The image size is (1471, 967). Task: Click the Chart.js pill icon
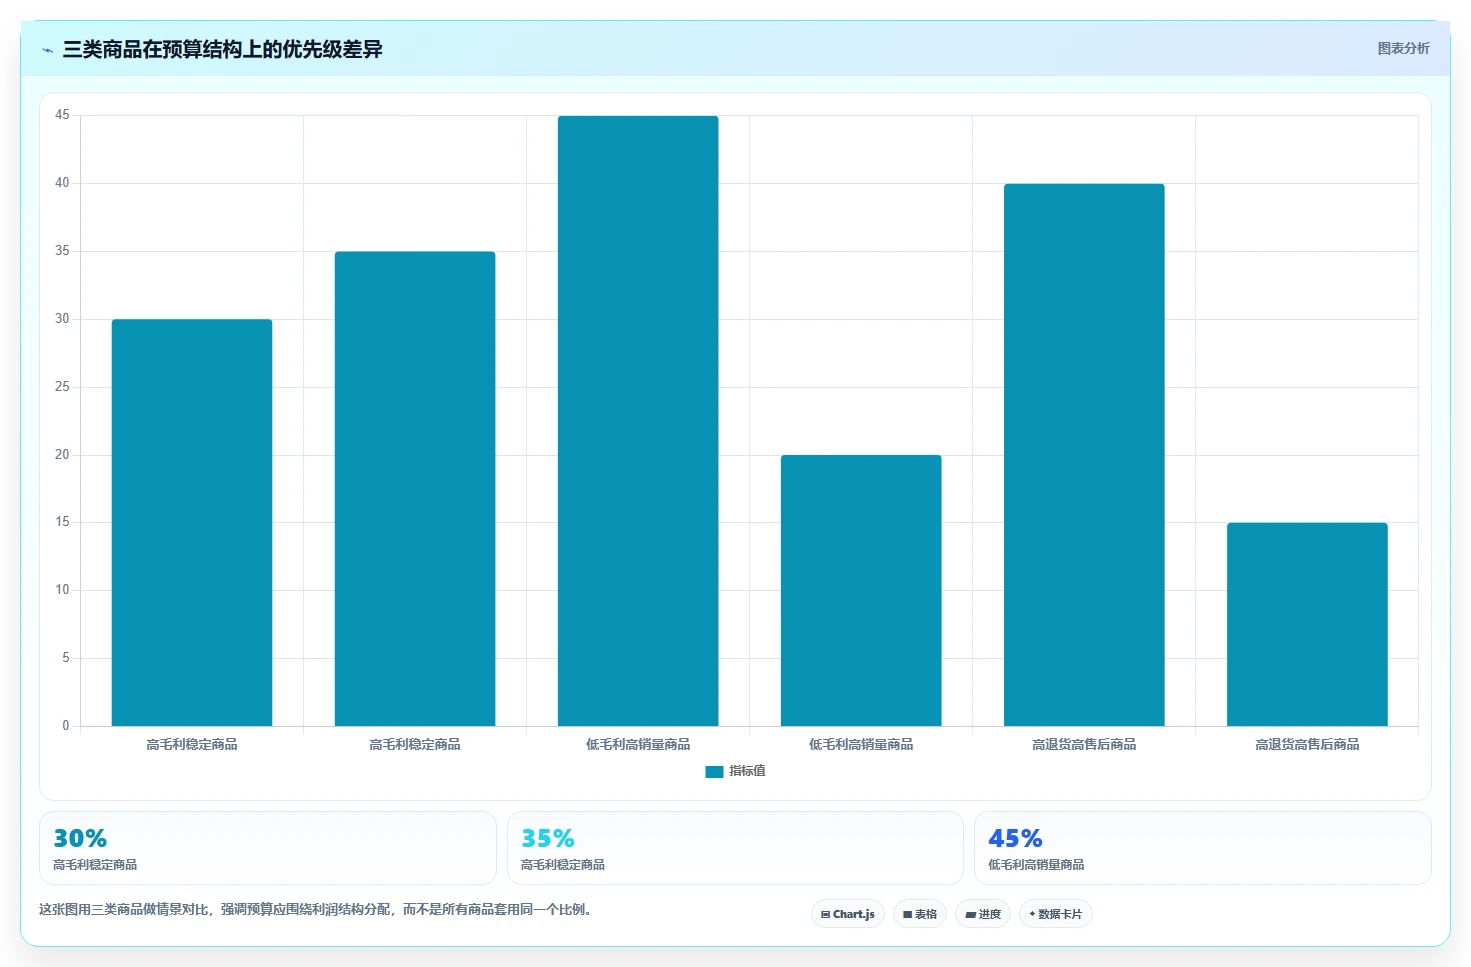tap(825, 914)
